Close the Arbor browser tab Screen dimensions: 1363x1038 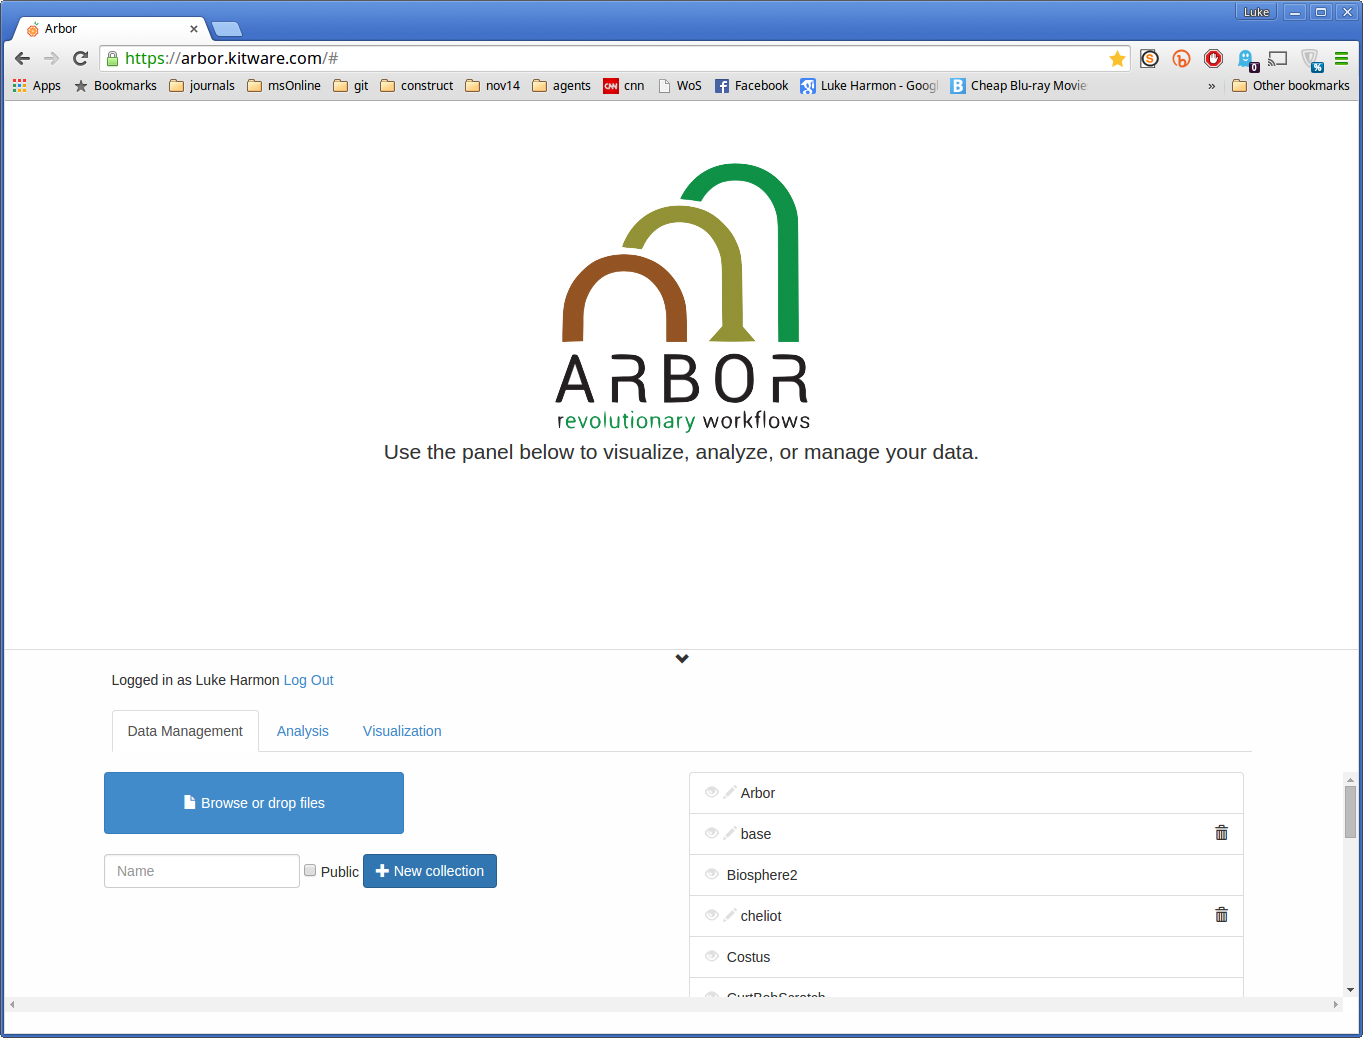[x=194, y=29]
